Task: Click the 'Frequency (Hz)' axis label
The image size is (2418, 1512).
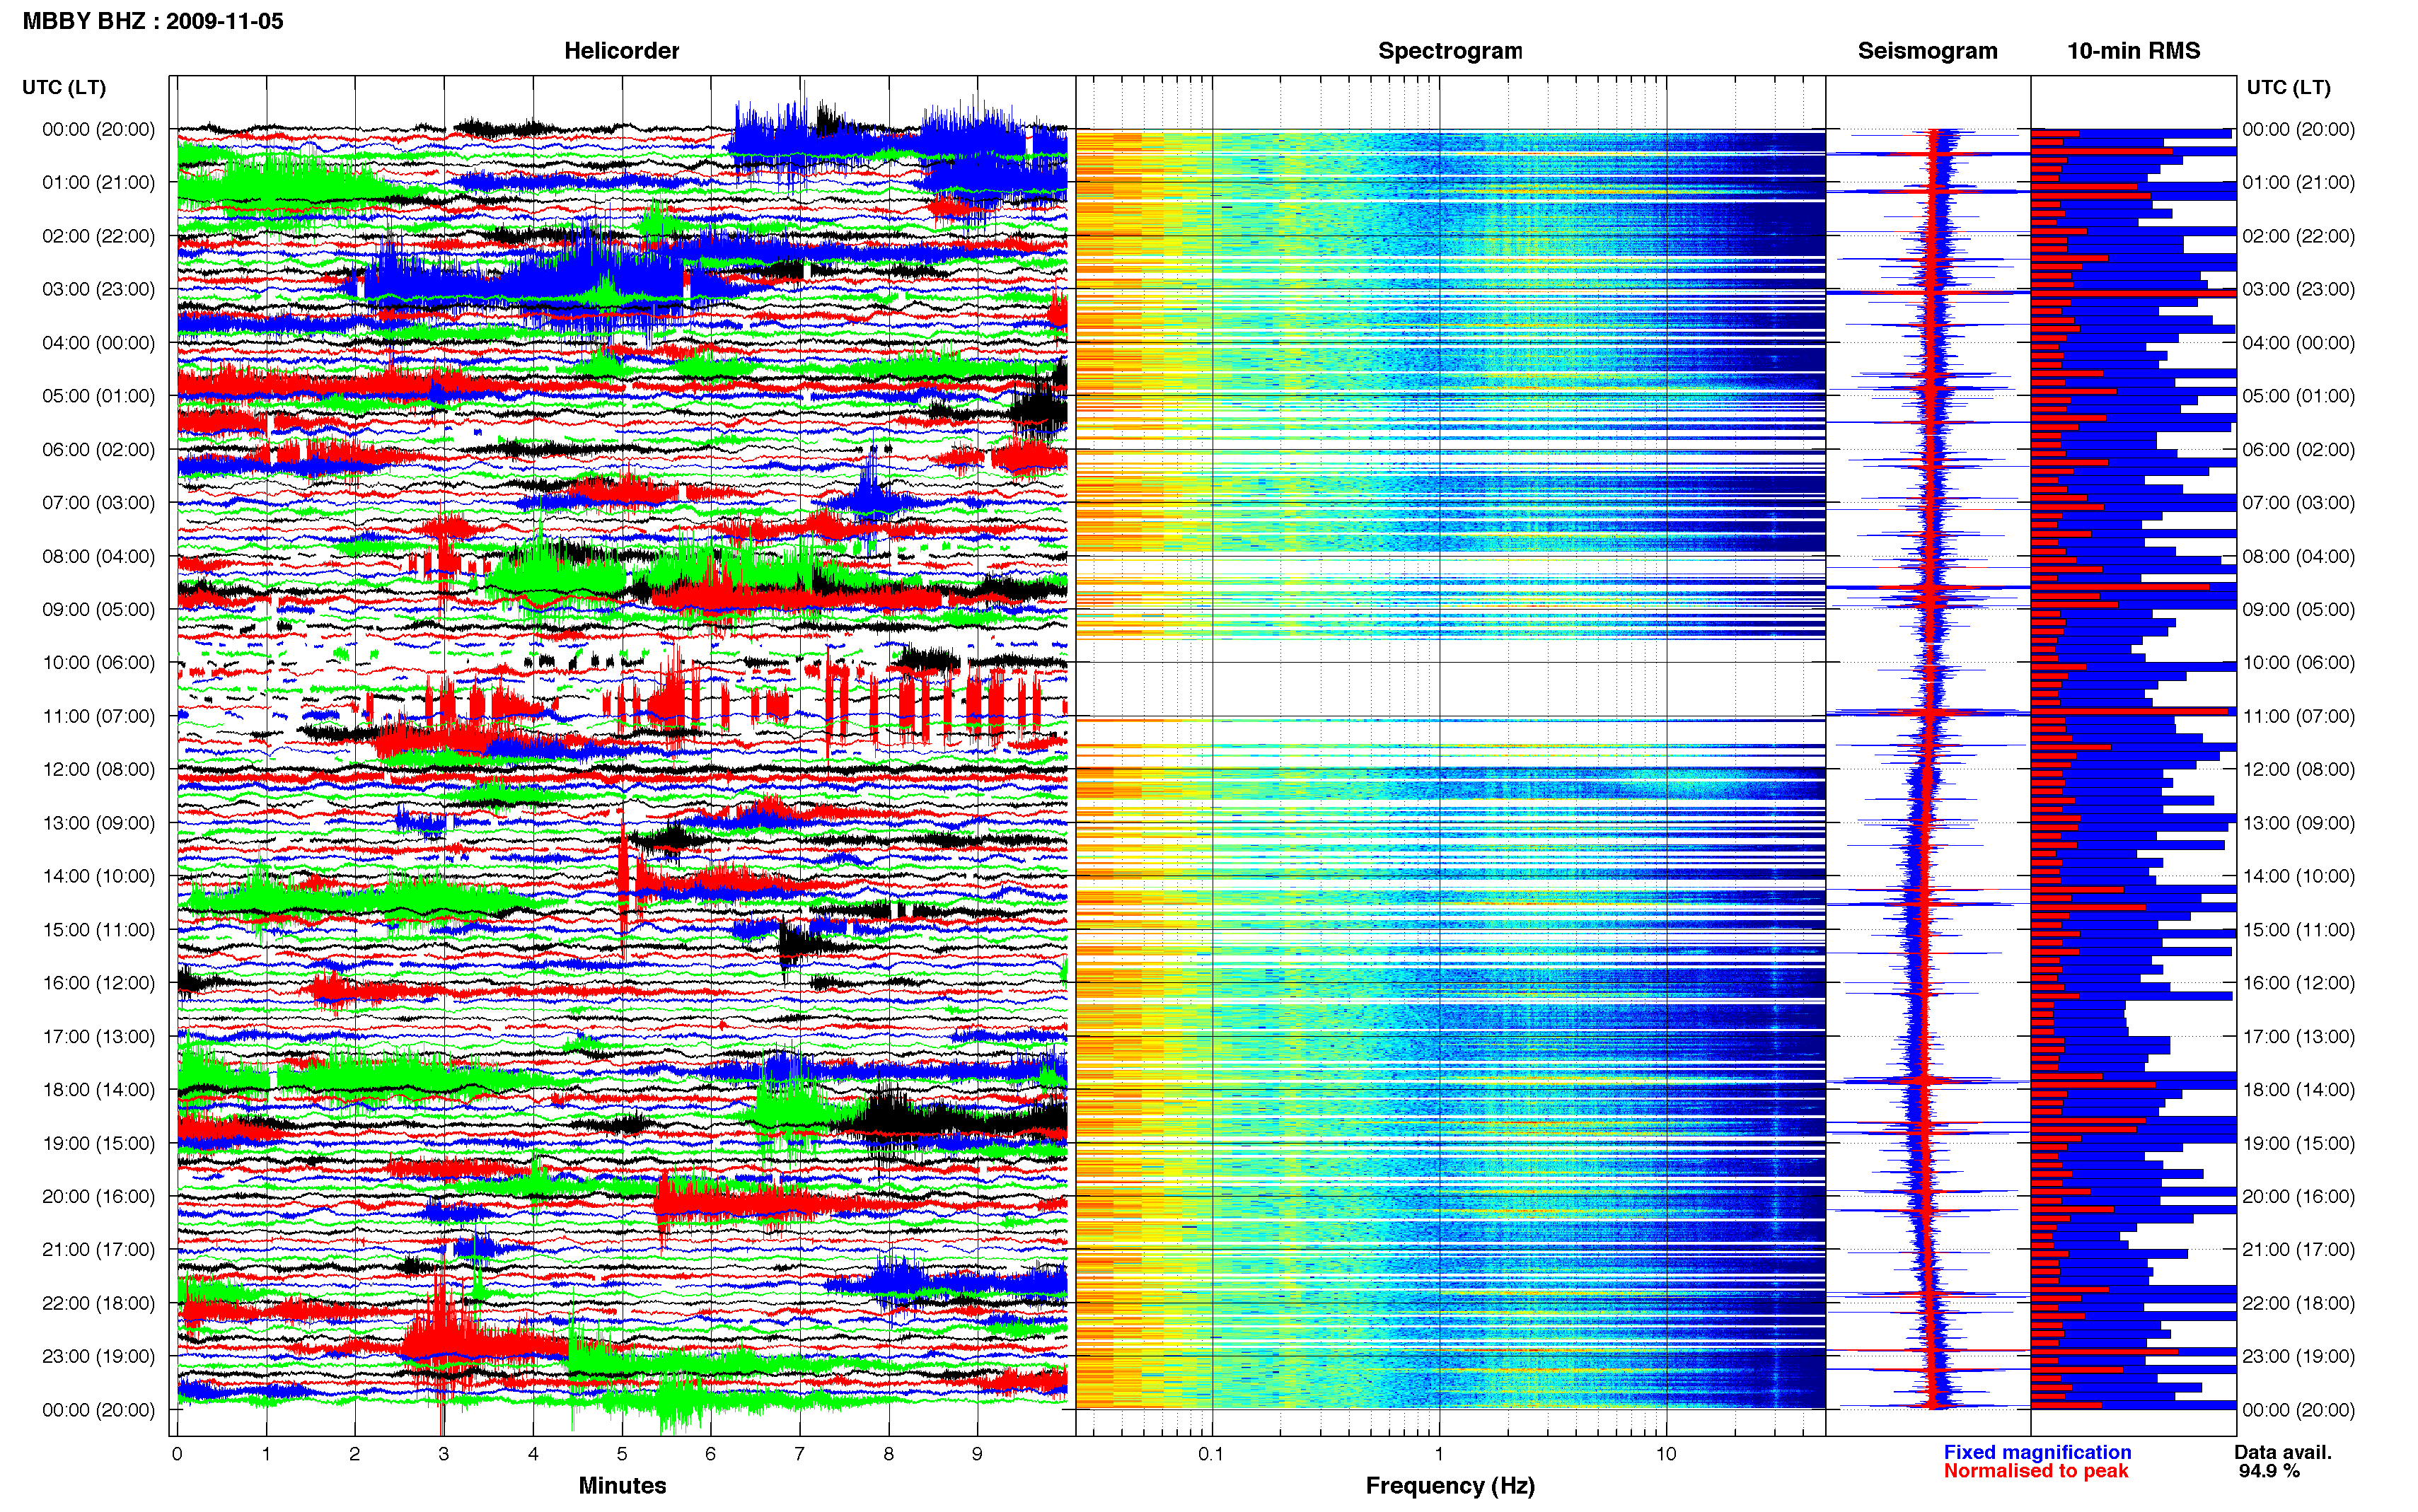Action: point(1450,1486)
